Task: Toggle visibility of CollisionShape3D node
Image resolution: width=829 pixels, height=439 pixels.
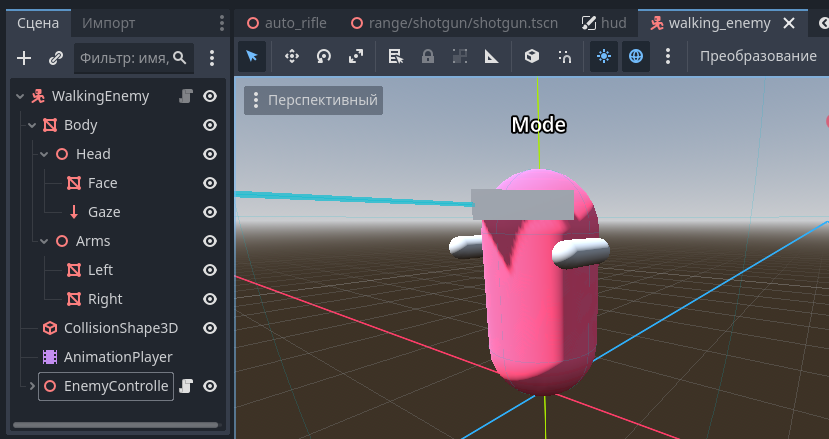Action: point(210,328)
